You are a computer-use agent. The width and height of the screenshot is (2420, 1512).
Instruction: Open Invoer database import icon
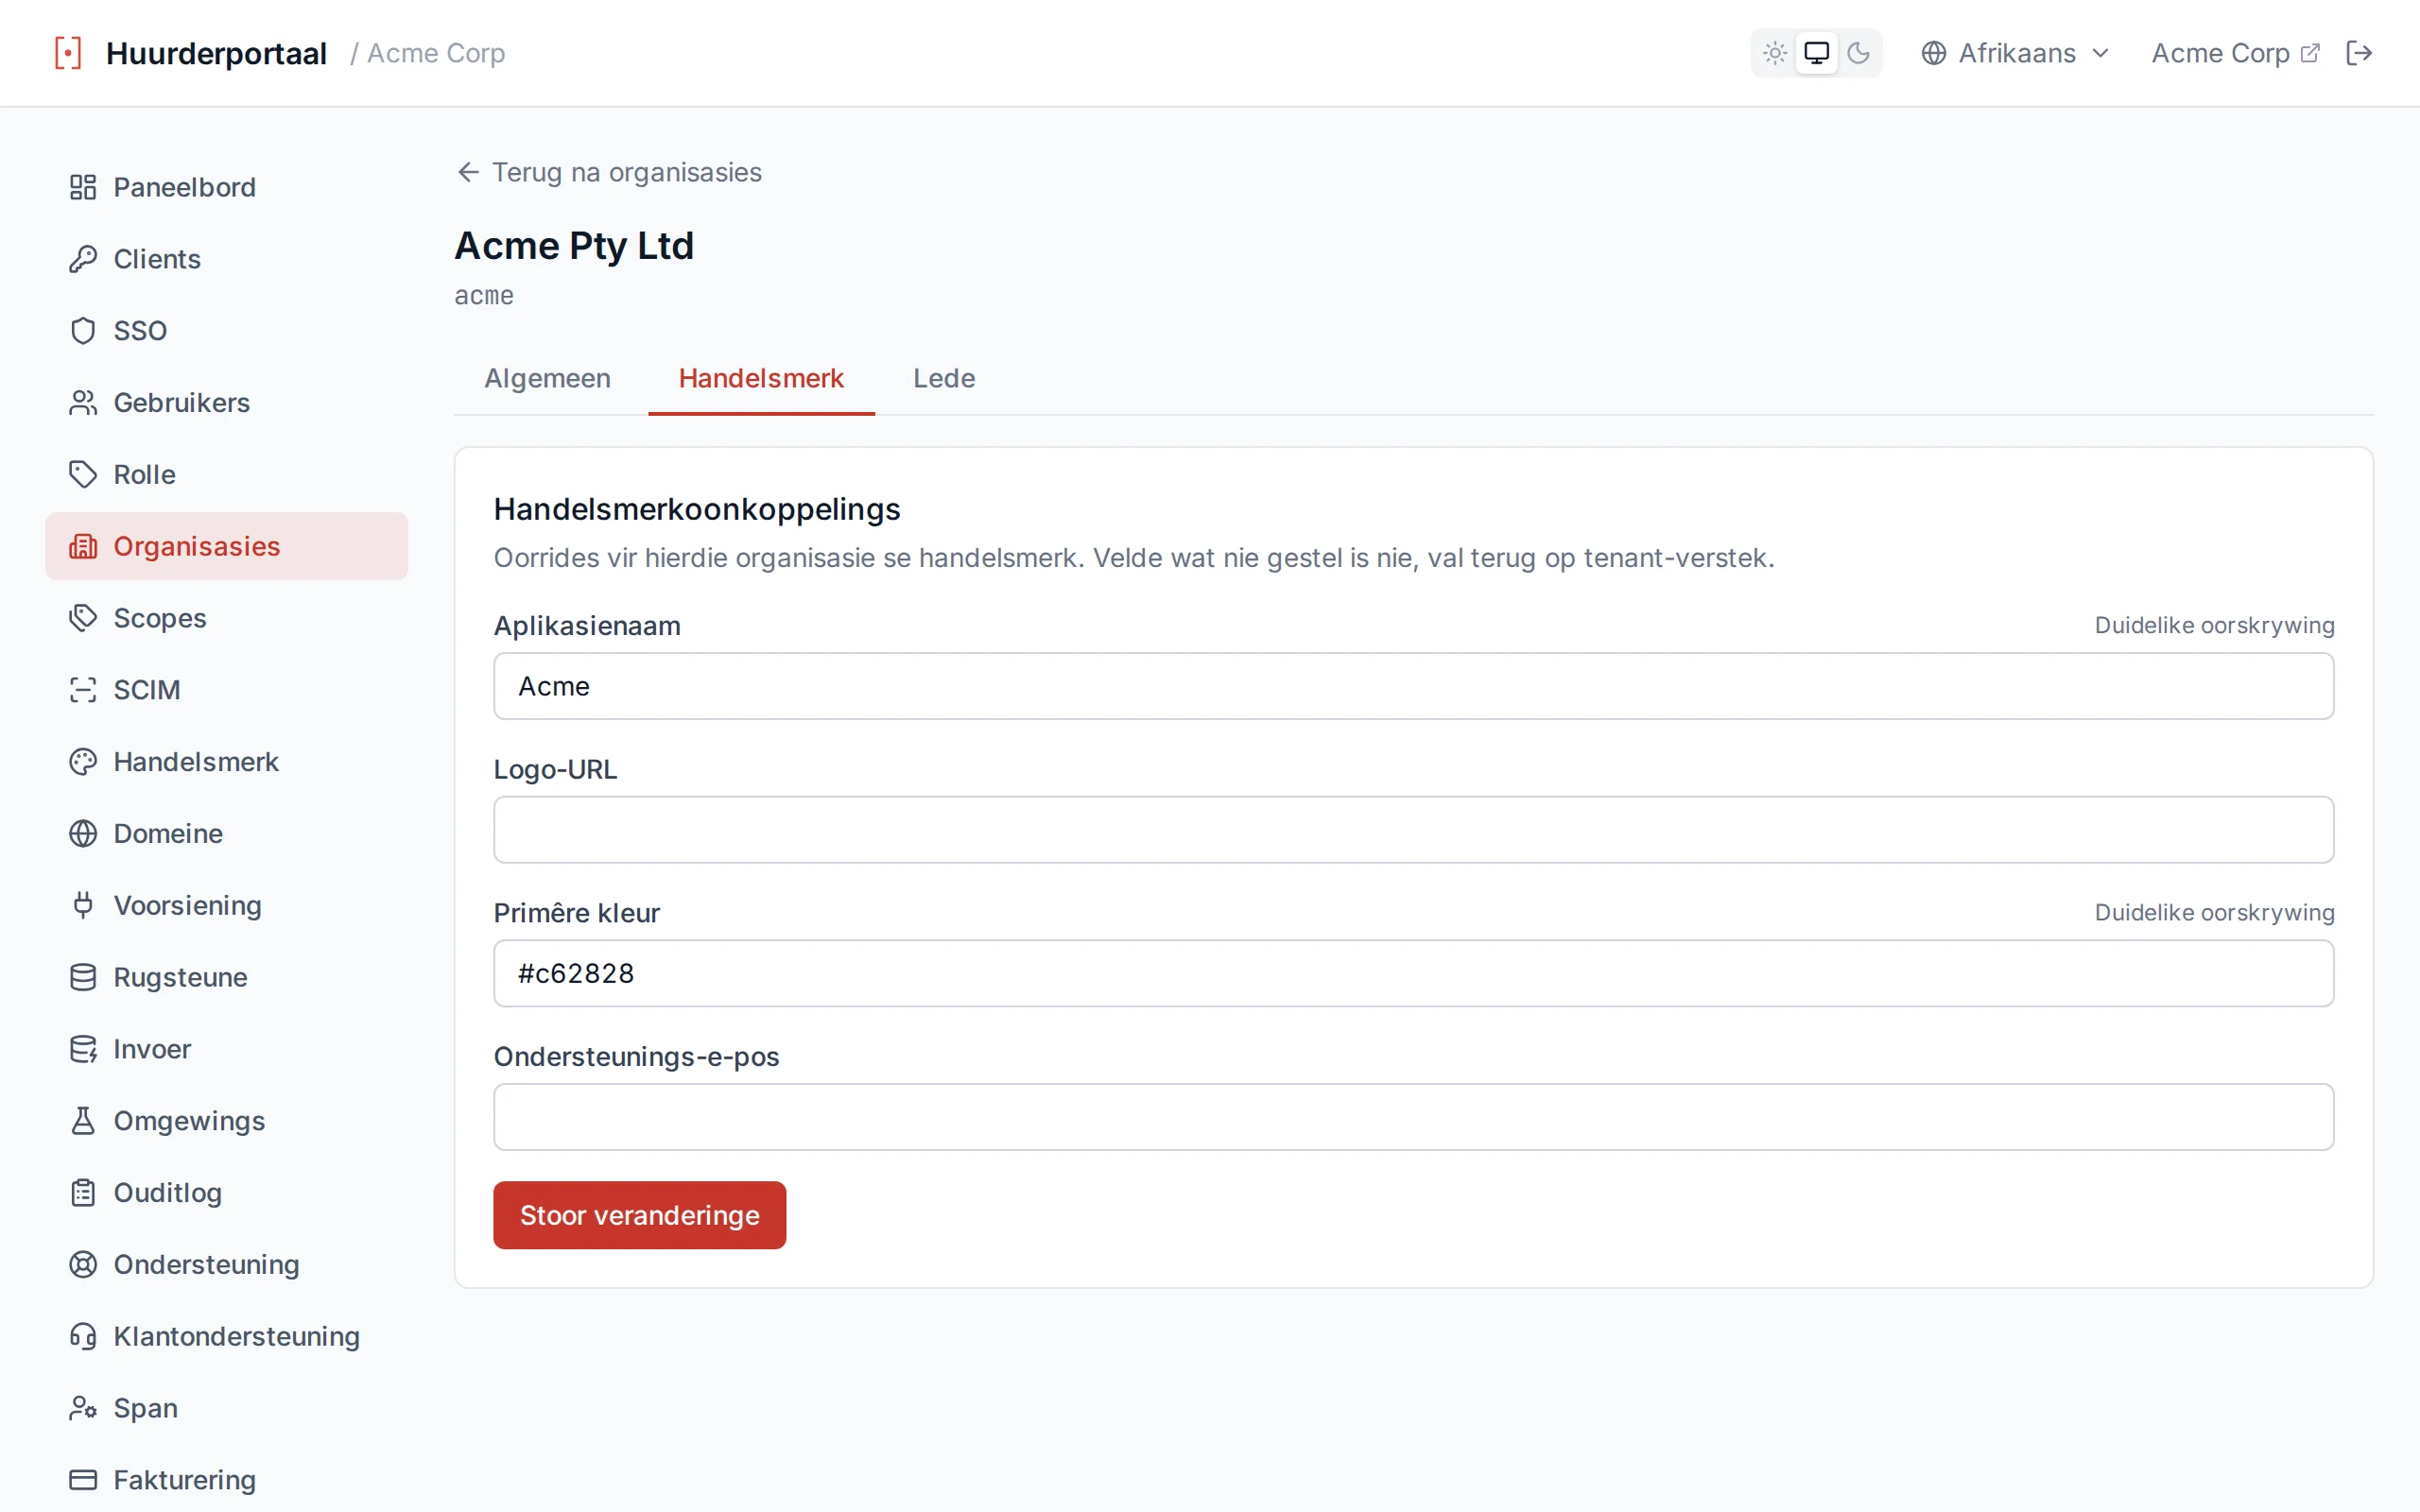(83, 1049)
